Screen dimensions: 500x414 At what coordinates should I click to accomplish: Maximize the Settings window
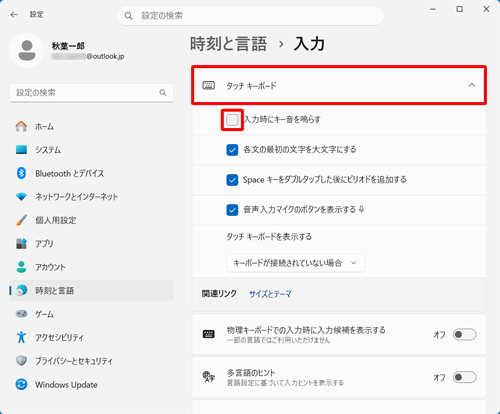click(459, 9)
